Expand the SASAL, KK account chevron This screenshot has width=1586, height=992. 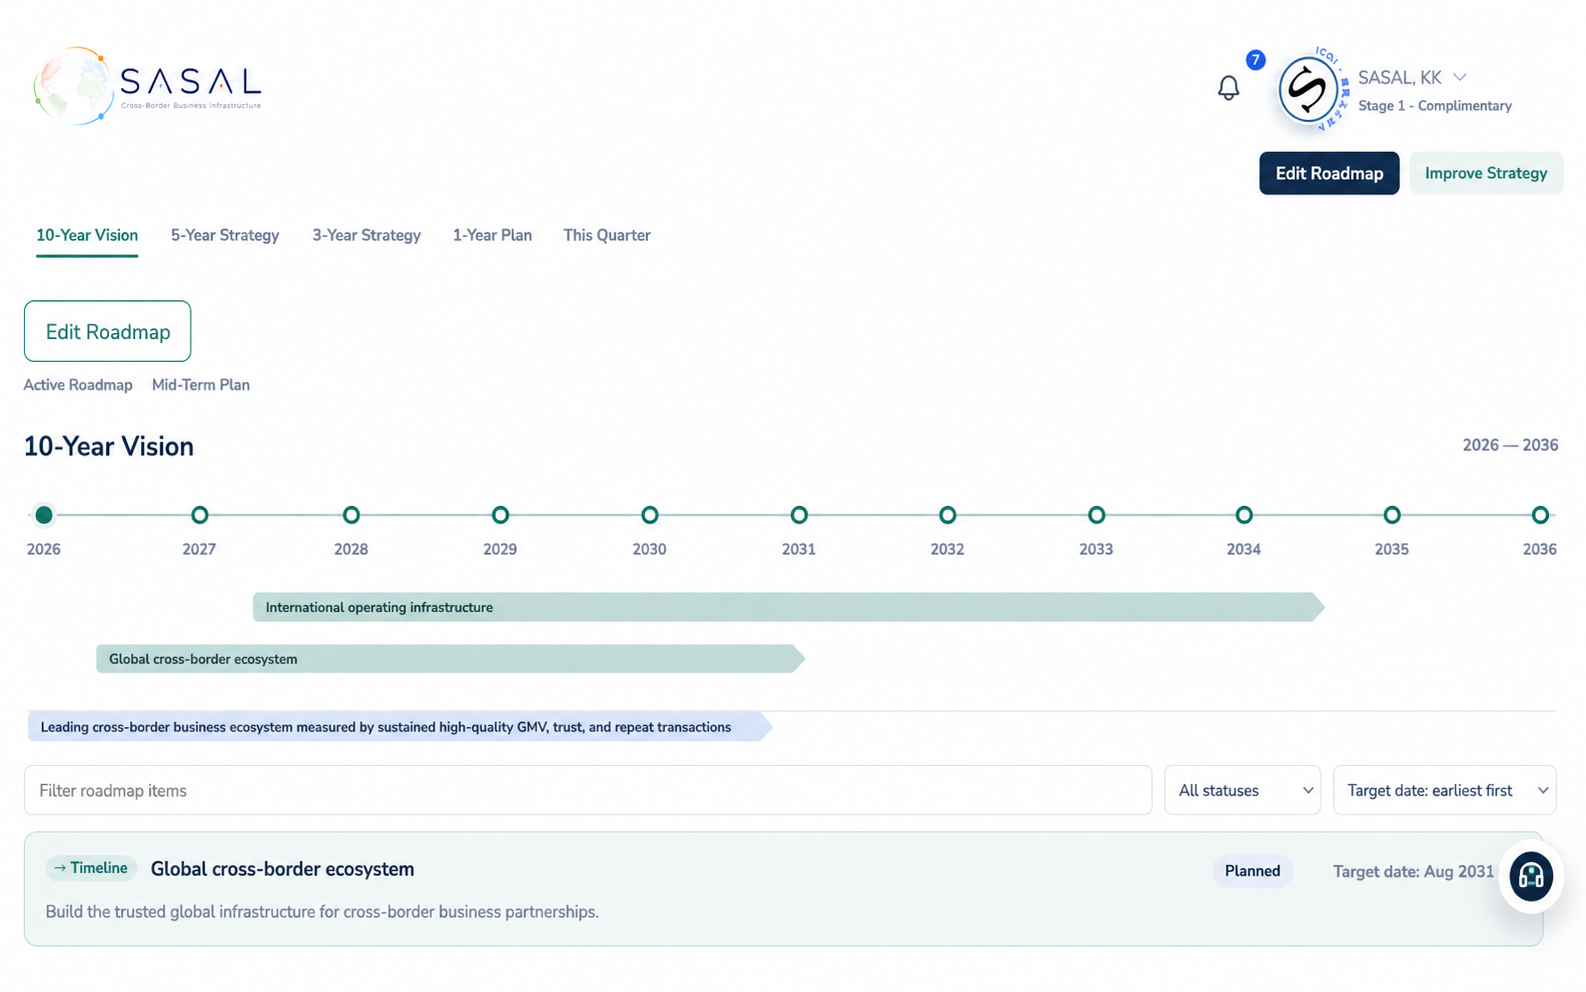[x=1460, y=77]
